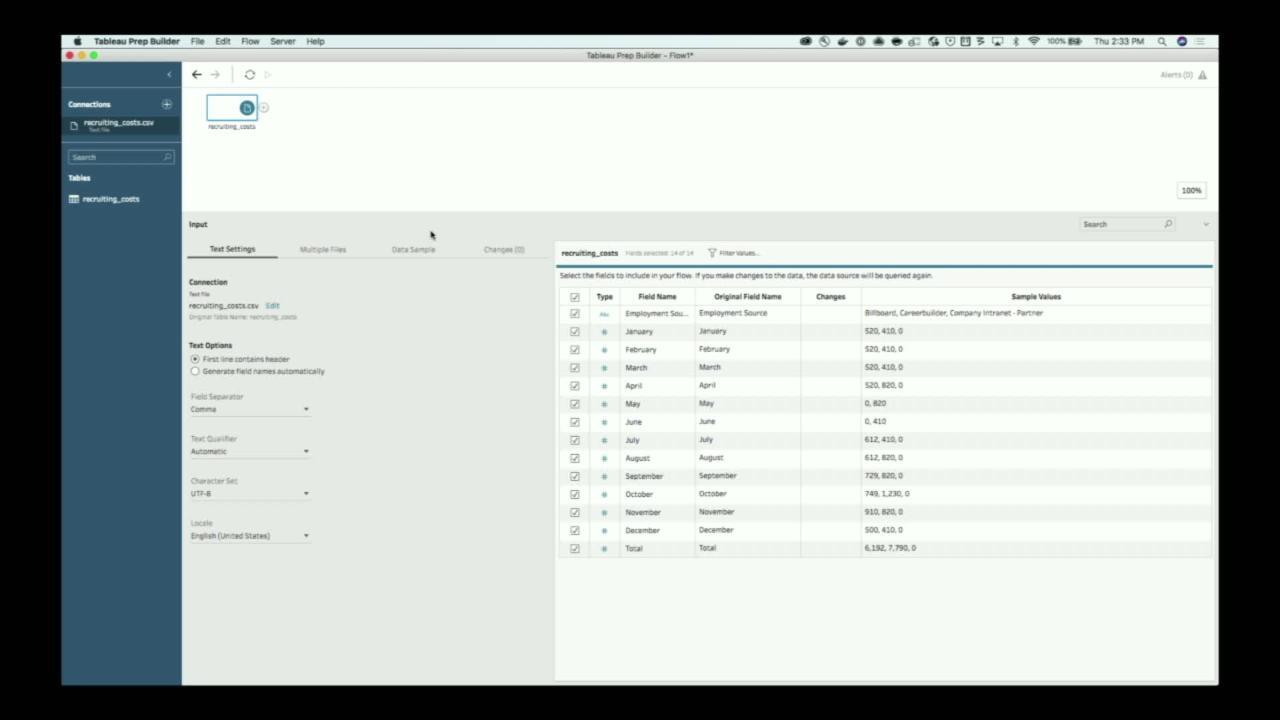The height and width of the screenshot is (720, 1280).
Task: Click the recruiting_costs table grid icon
Action: [74, 199]
